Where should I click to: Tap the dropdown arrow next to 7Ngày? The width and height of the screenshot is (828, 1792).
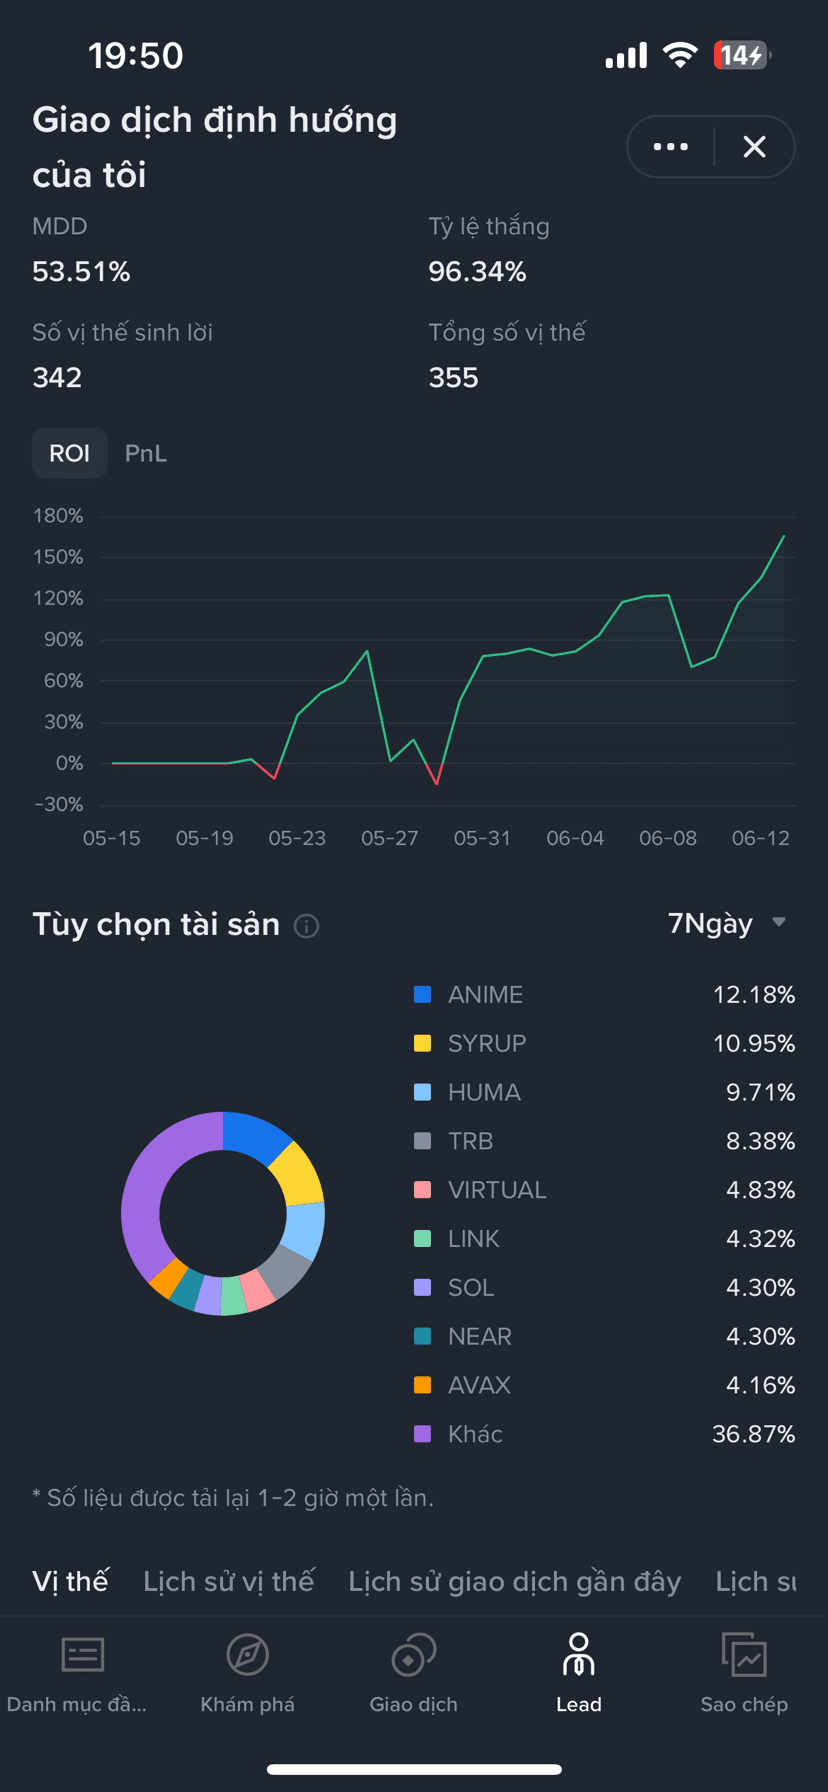click(779, 922)
